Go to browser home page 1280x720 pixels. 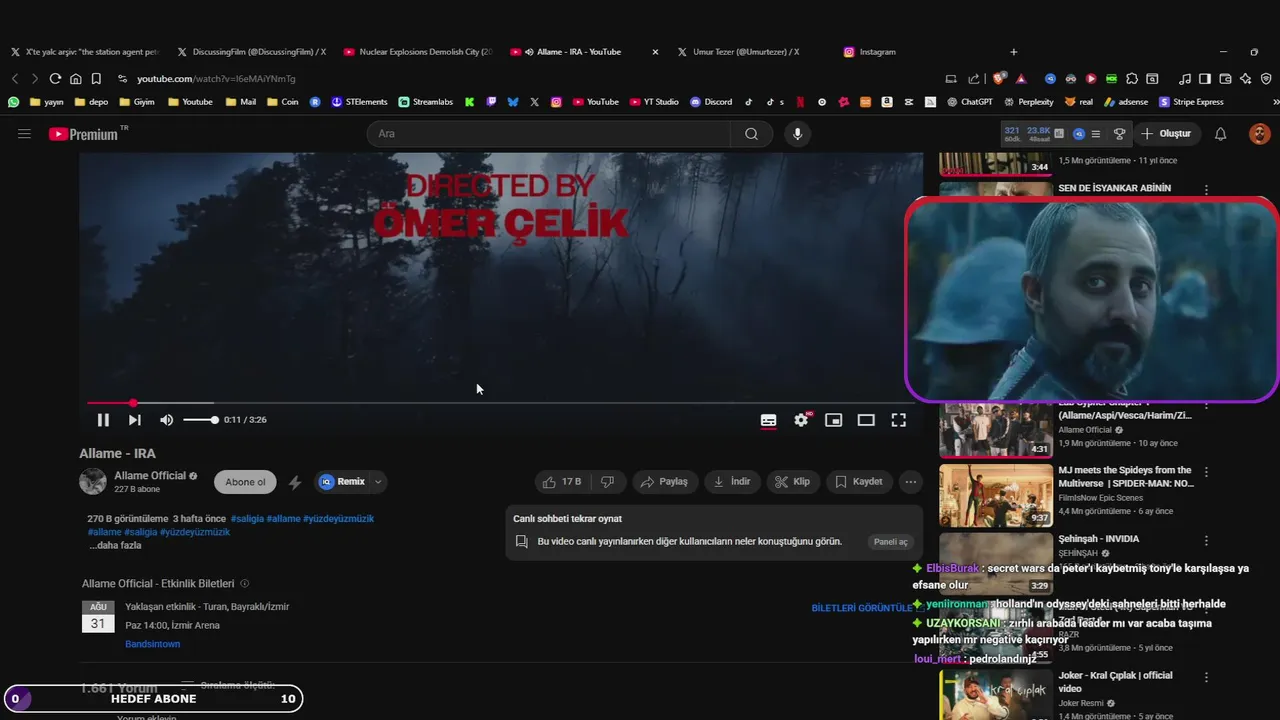(75, 79)
